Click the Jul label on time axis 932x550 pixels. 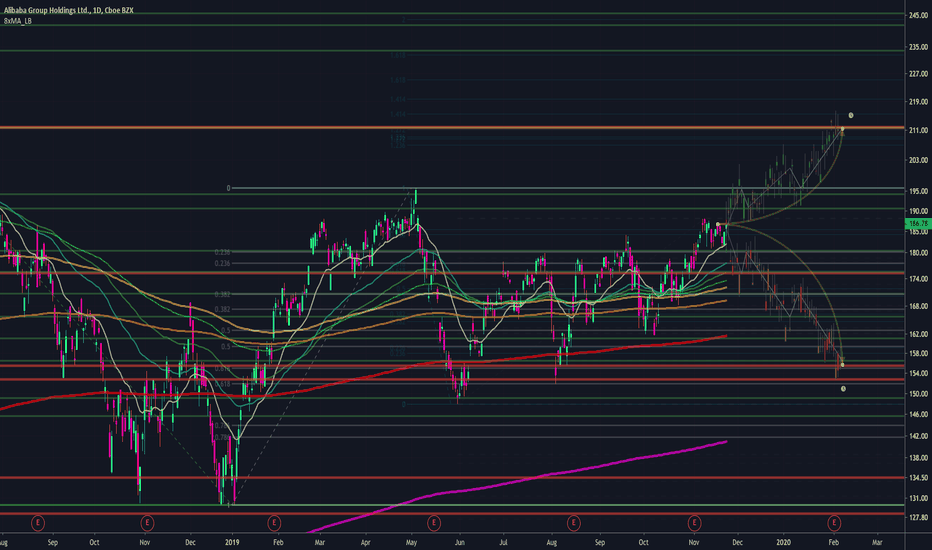(x=503, y=542)
